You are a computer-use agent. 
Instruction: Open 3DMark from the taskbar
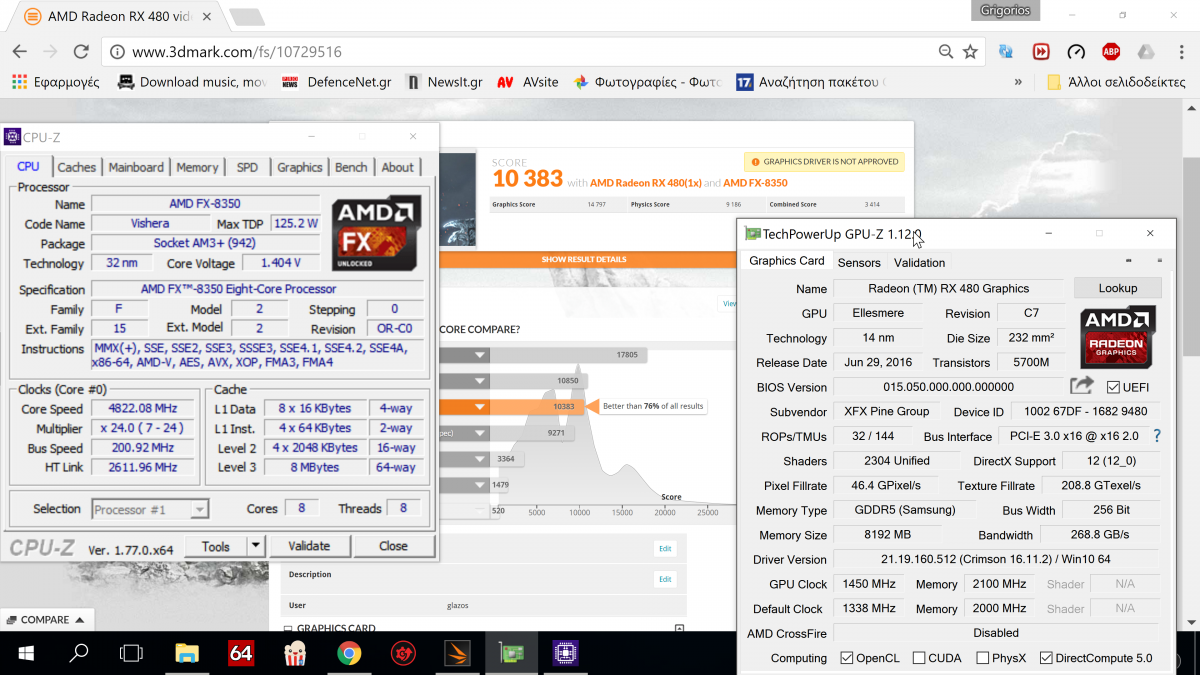point(457,654)
